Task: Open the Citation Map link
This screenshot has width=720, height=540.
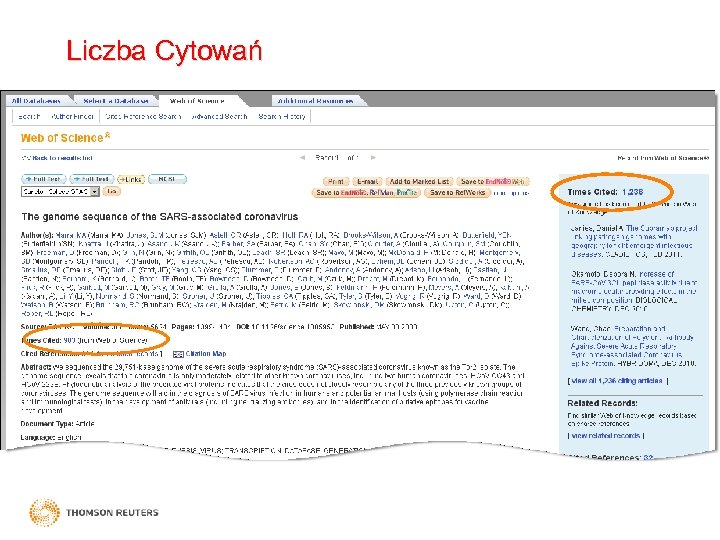Action: (x=206, y=354)
